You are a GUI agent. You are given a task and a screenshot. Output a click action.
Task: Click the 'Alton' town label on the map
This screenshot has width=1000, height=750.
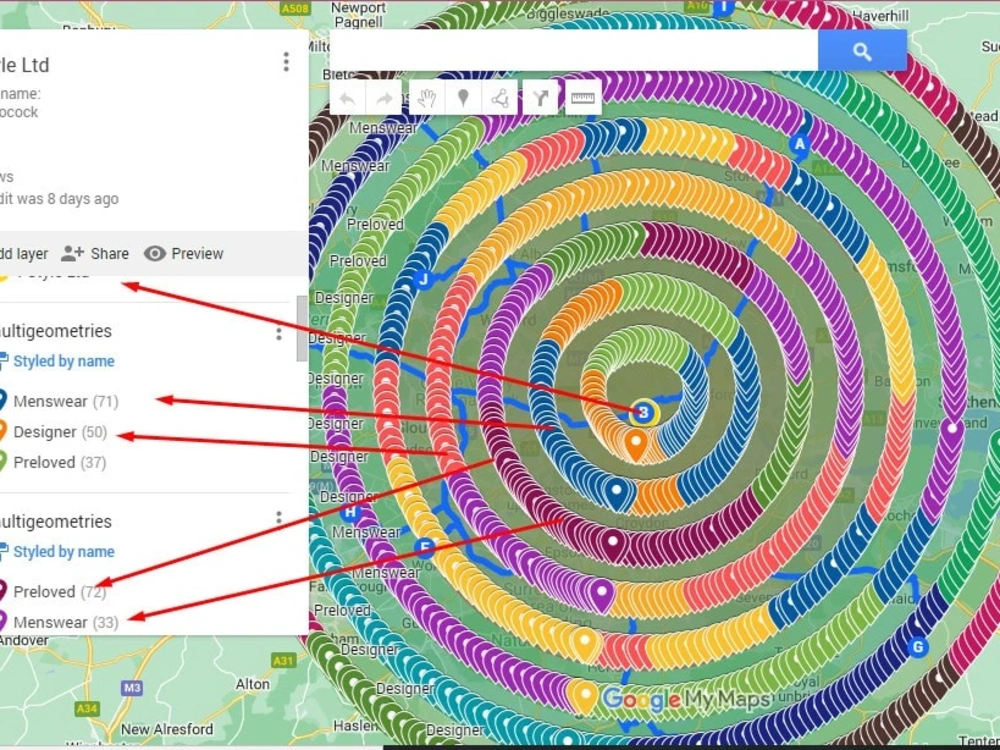(x=253, y=684)
